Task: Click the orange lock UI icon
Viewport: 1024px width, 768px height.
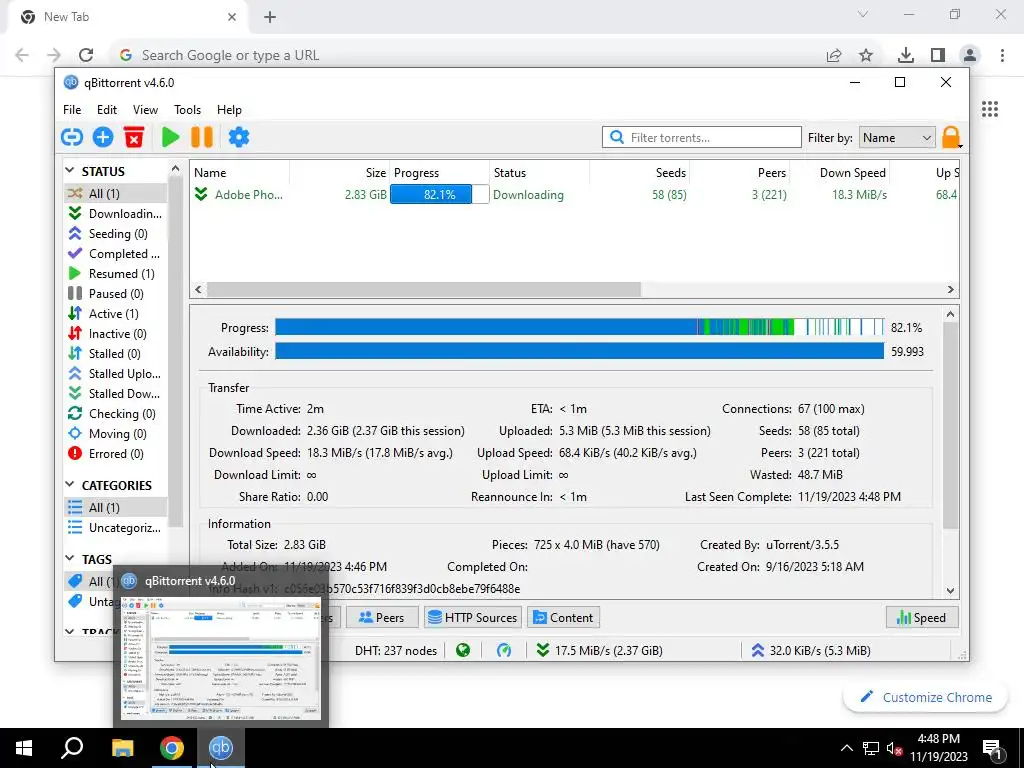Action: (x=951, y=137)
